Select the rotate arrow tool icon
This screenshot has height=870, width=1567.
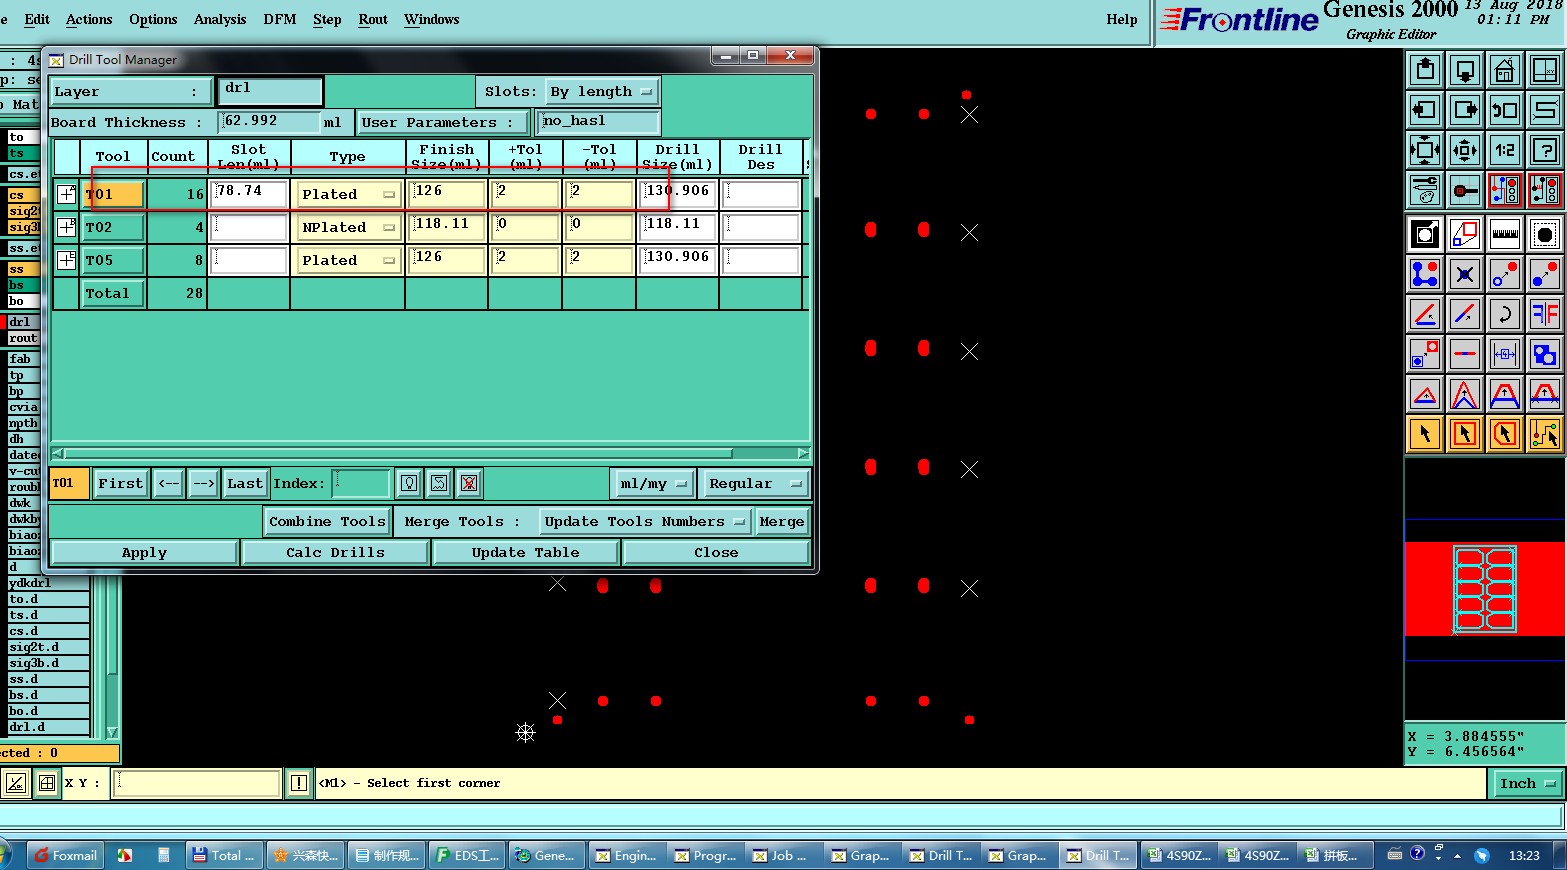[x=1505, y=314]
